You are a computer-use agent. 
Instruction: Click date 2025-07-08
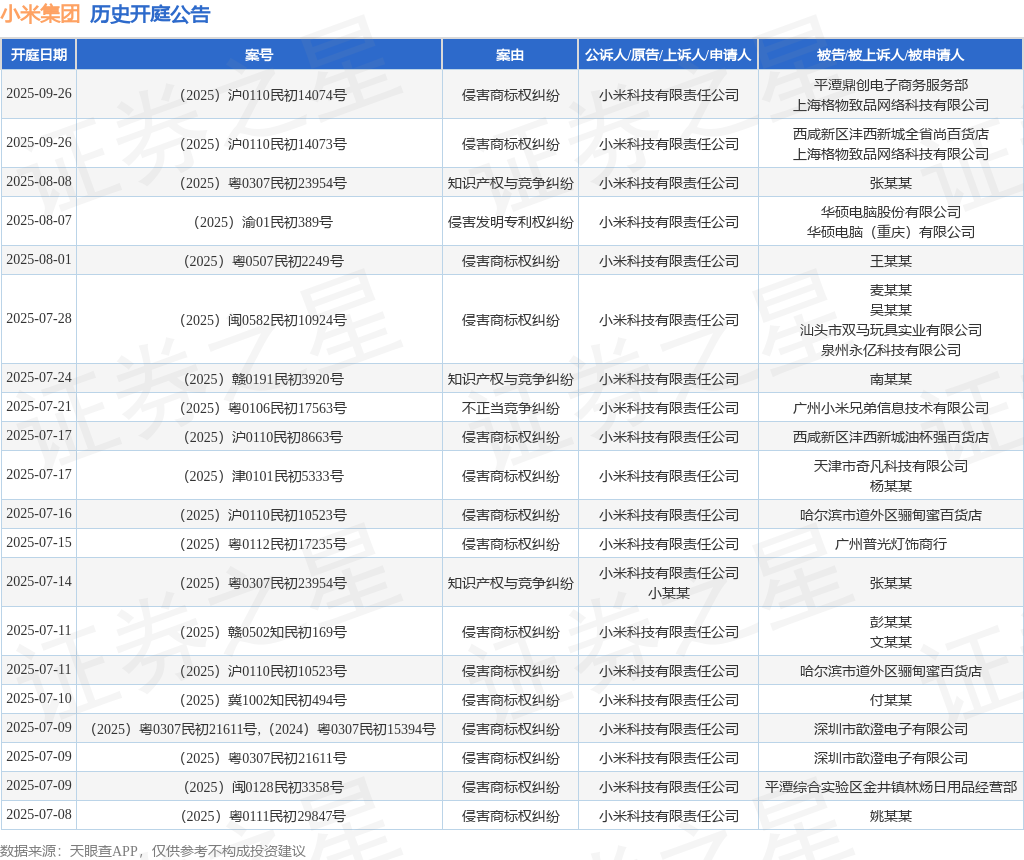[39, 814]
